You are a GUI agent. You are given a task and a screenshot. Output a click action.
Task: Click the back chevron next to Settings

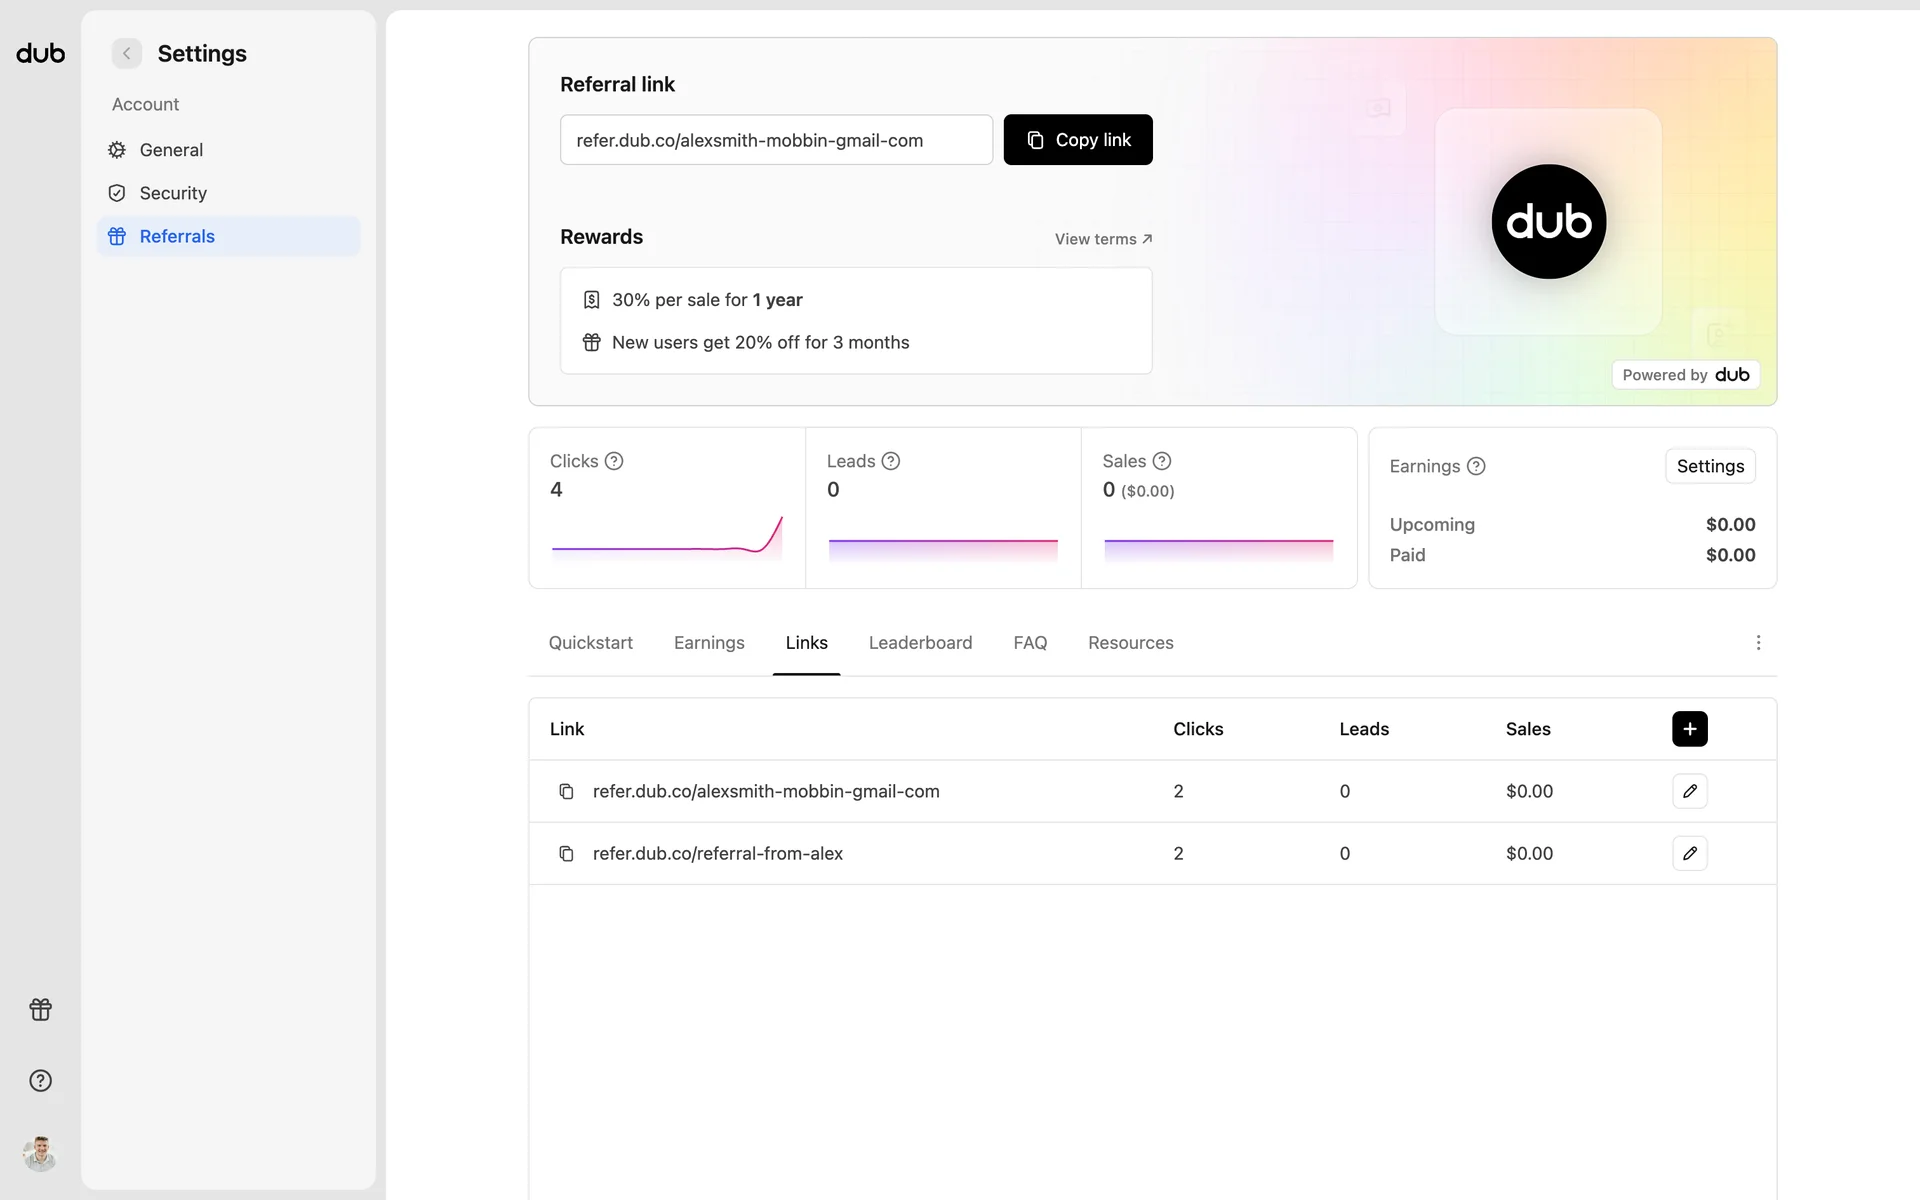[127, 54]
